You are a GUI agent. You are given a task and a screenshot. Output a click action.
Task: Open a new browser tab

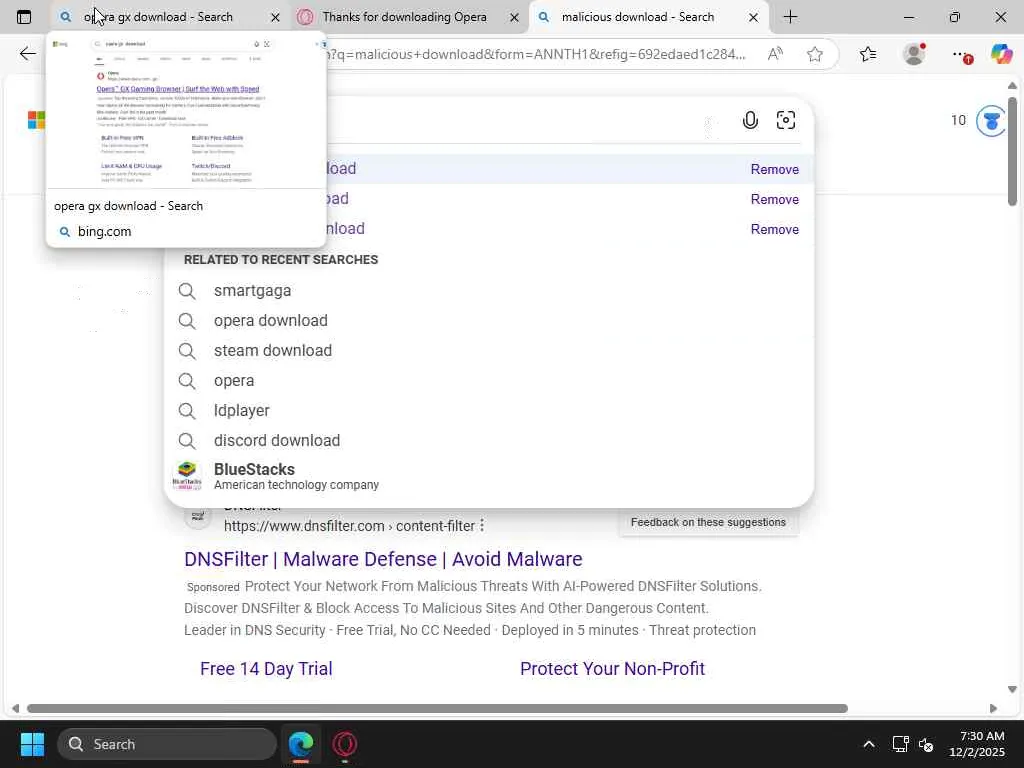click(790, 17)
